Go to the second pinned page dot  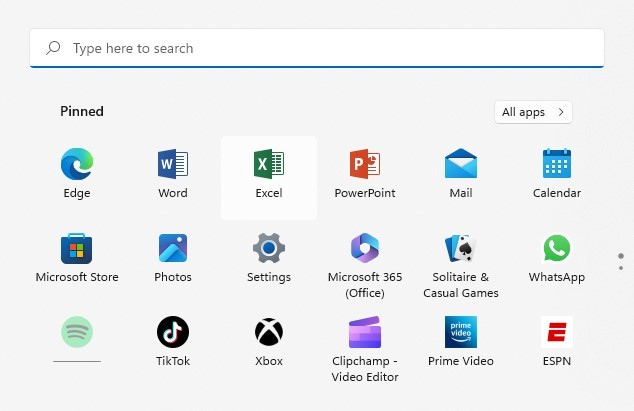pyautogui.click(x=621, y=268)
